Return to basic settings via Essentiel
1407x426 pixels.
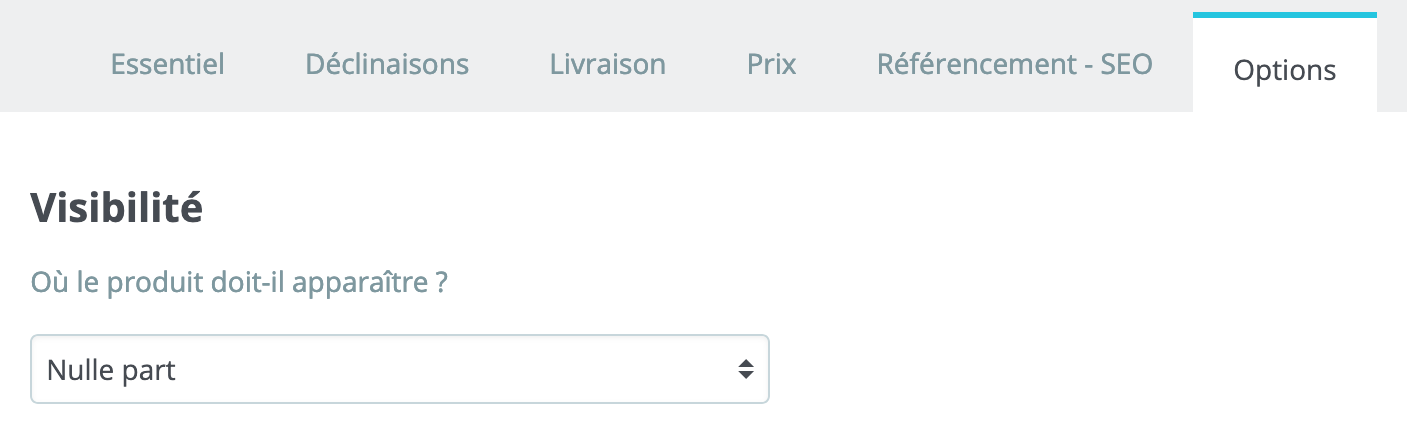[167, 65]
